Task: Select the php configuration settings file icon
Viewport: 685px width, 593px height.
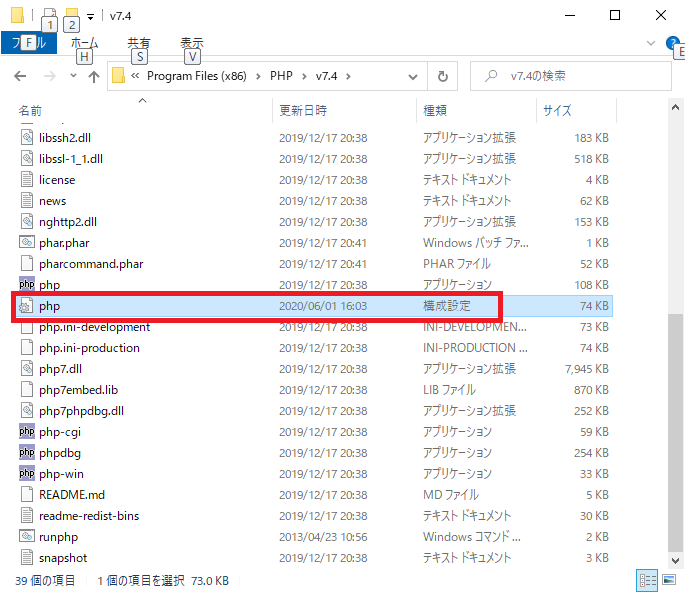Action: (x=27, y=305)
